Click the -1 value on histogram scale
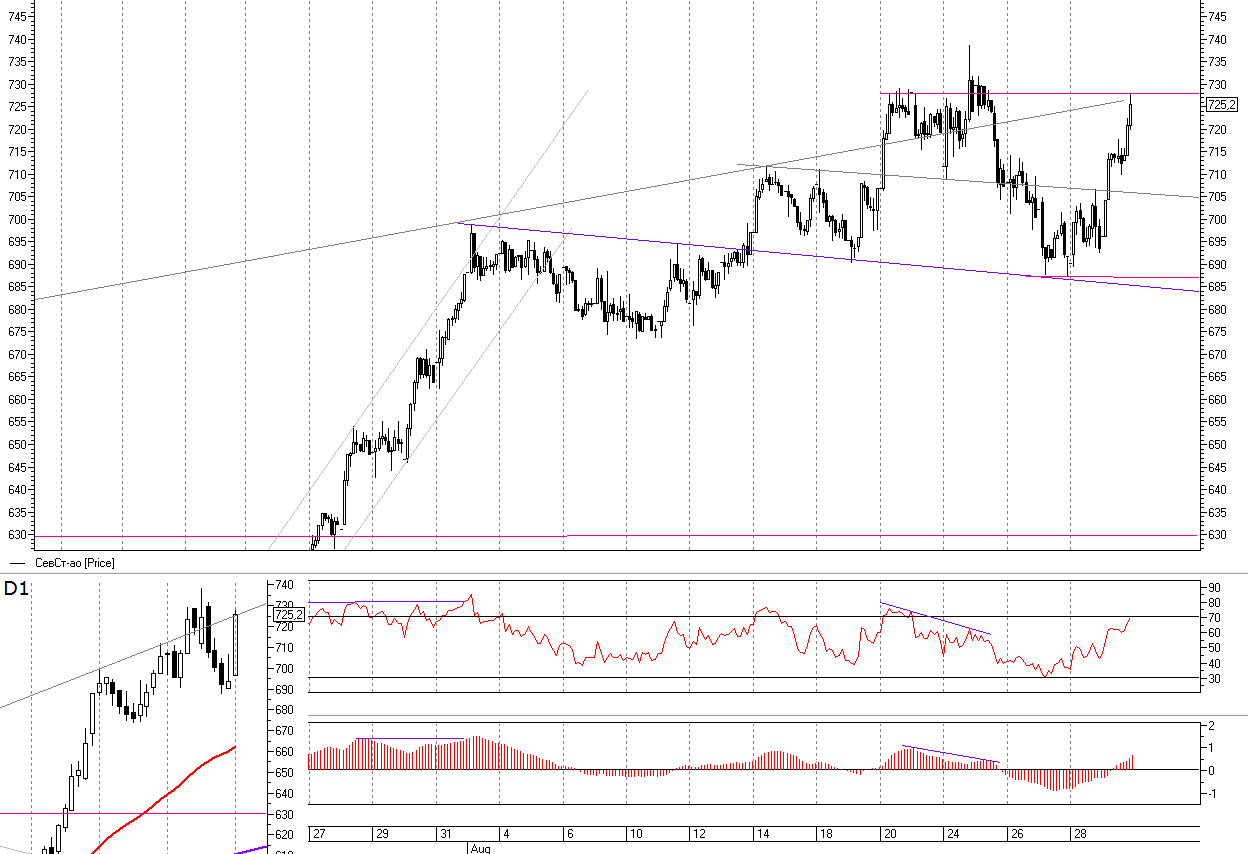Viewport: 1248px width, 854px height. [x=1211, y=794]
